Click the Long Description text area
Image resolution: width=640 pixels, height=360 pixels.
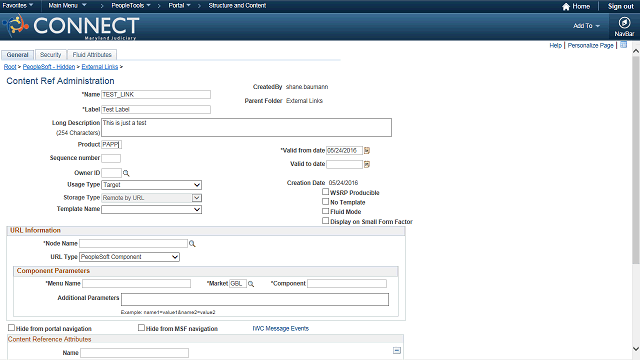tap(246, 128)
